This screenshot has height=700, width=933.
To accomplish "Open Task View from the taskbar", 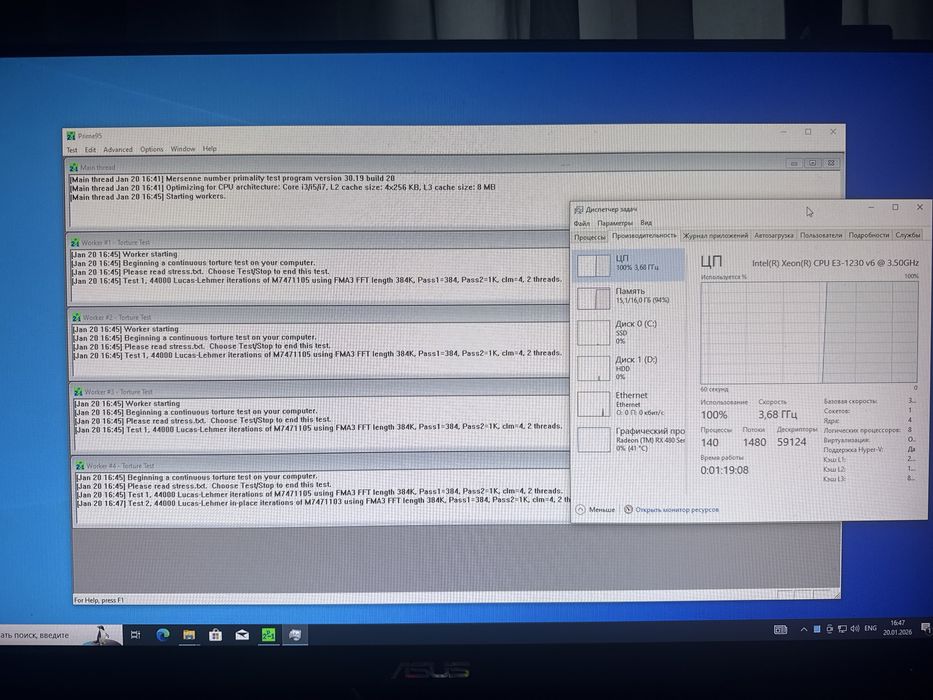I will click(x=135, y=635).
